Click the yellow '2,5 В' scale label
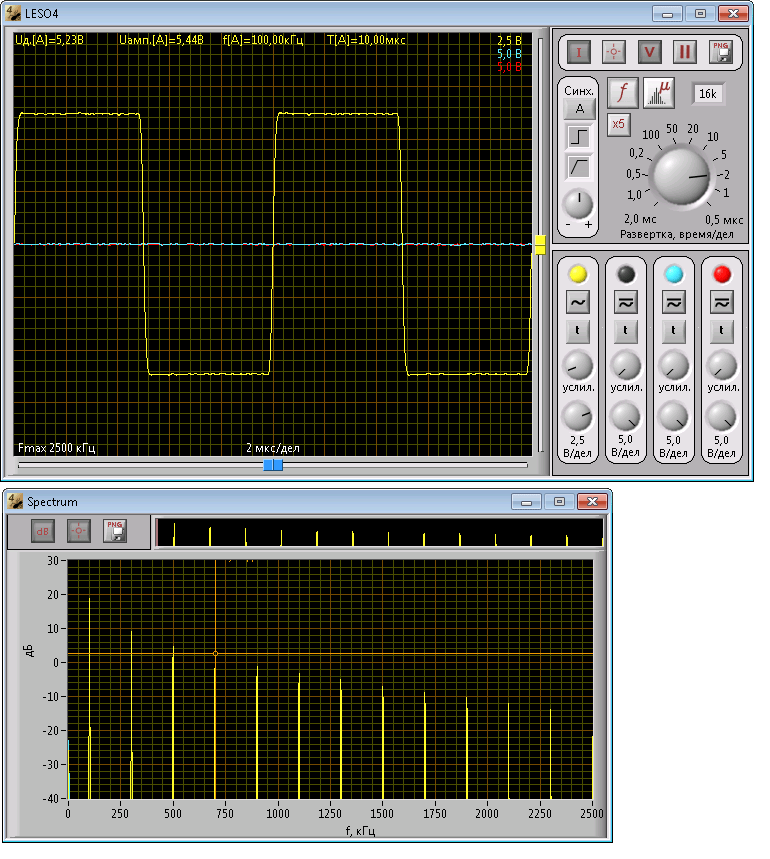The width and height of the screenshot is (770, 859). [x=509, y=41]
